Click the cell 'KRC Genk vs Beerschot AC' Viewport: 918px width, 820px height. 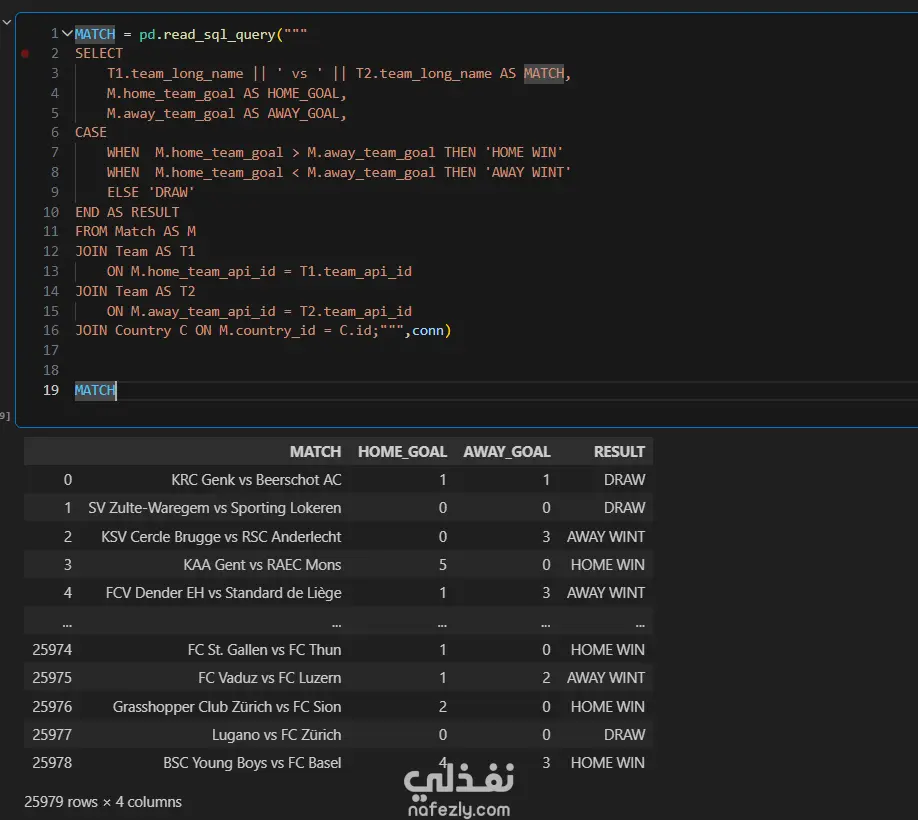click(256, 480)
